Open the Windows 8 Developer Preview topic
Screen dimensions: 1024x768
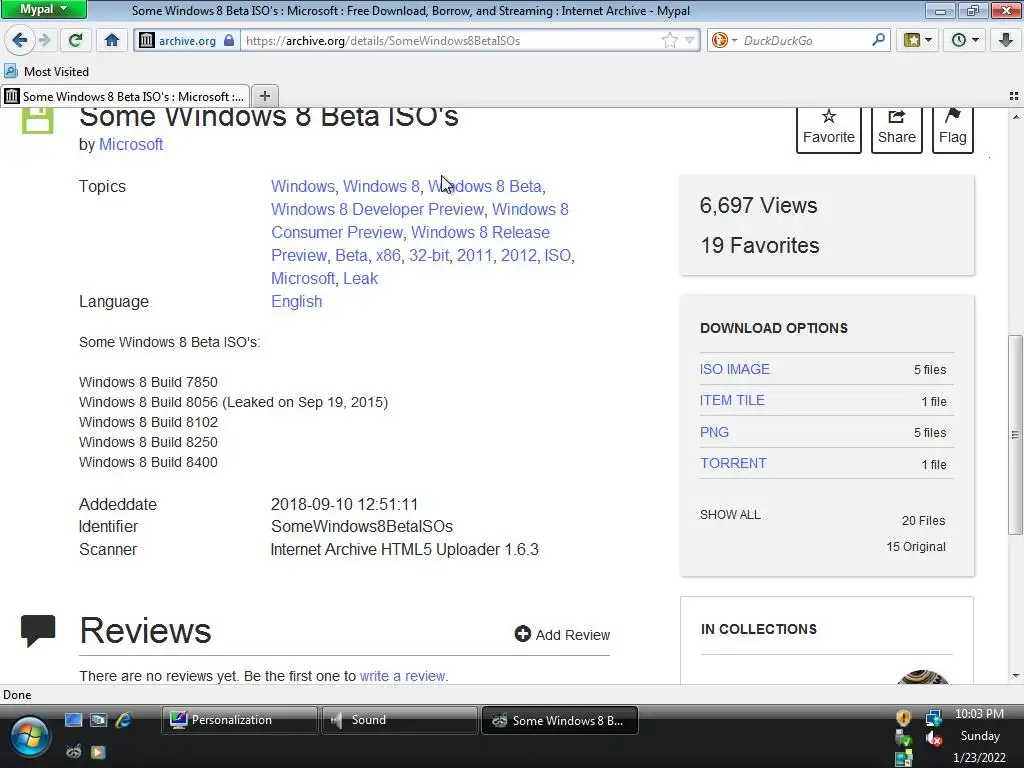click(x=377, y=209)
